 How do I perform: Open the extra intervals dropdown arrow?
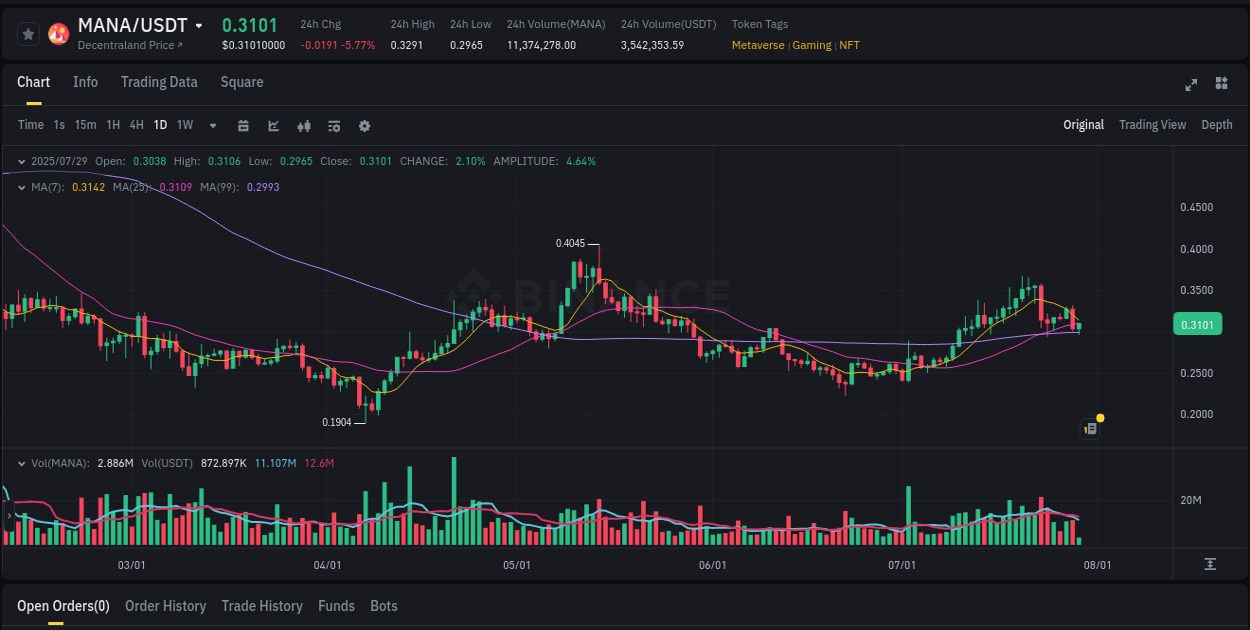coord(212,126)
